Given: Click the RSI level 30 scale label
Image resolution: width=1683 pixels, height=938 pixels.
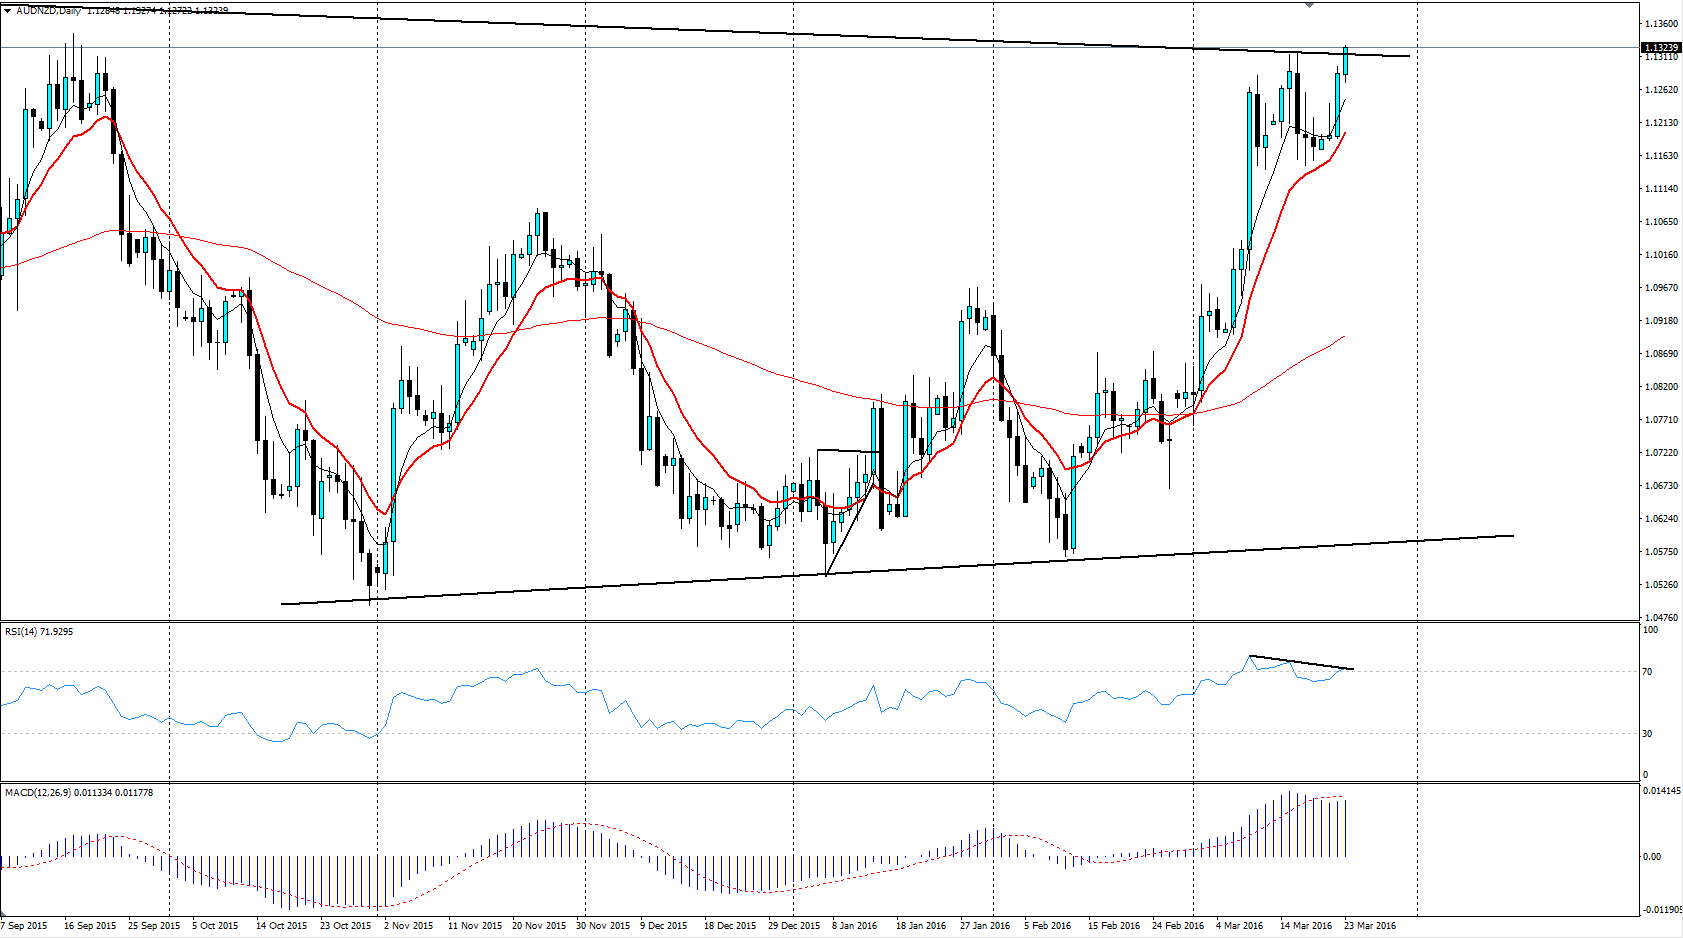Looking at the screenshot, I should coord(1648,734).
